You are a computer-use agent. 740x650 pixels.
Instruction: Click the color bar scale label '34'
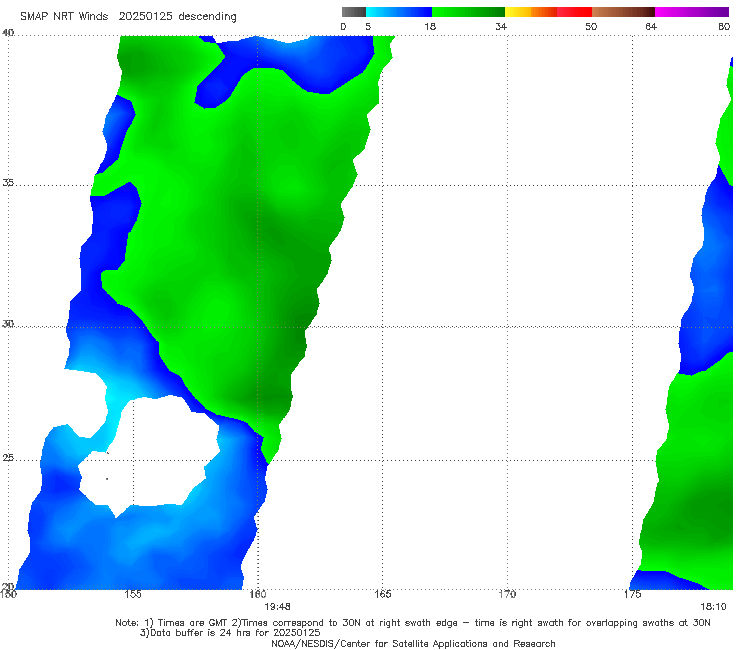(501, 26)
